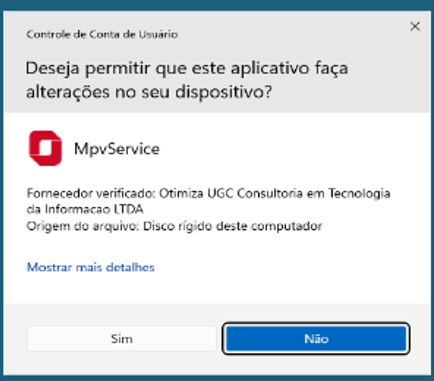Approve the changes with the Sim button
This screenshot has width=434, height=381.
pyautogui.click(x=122, y=339)
